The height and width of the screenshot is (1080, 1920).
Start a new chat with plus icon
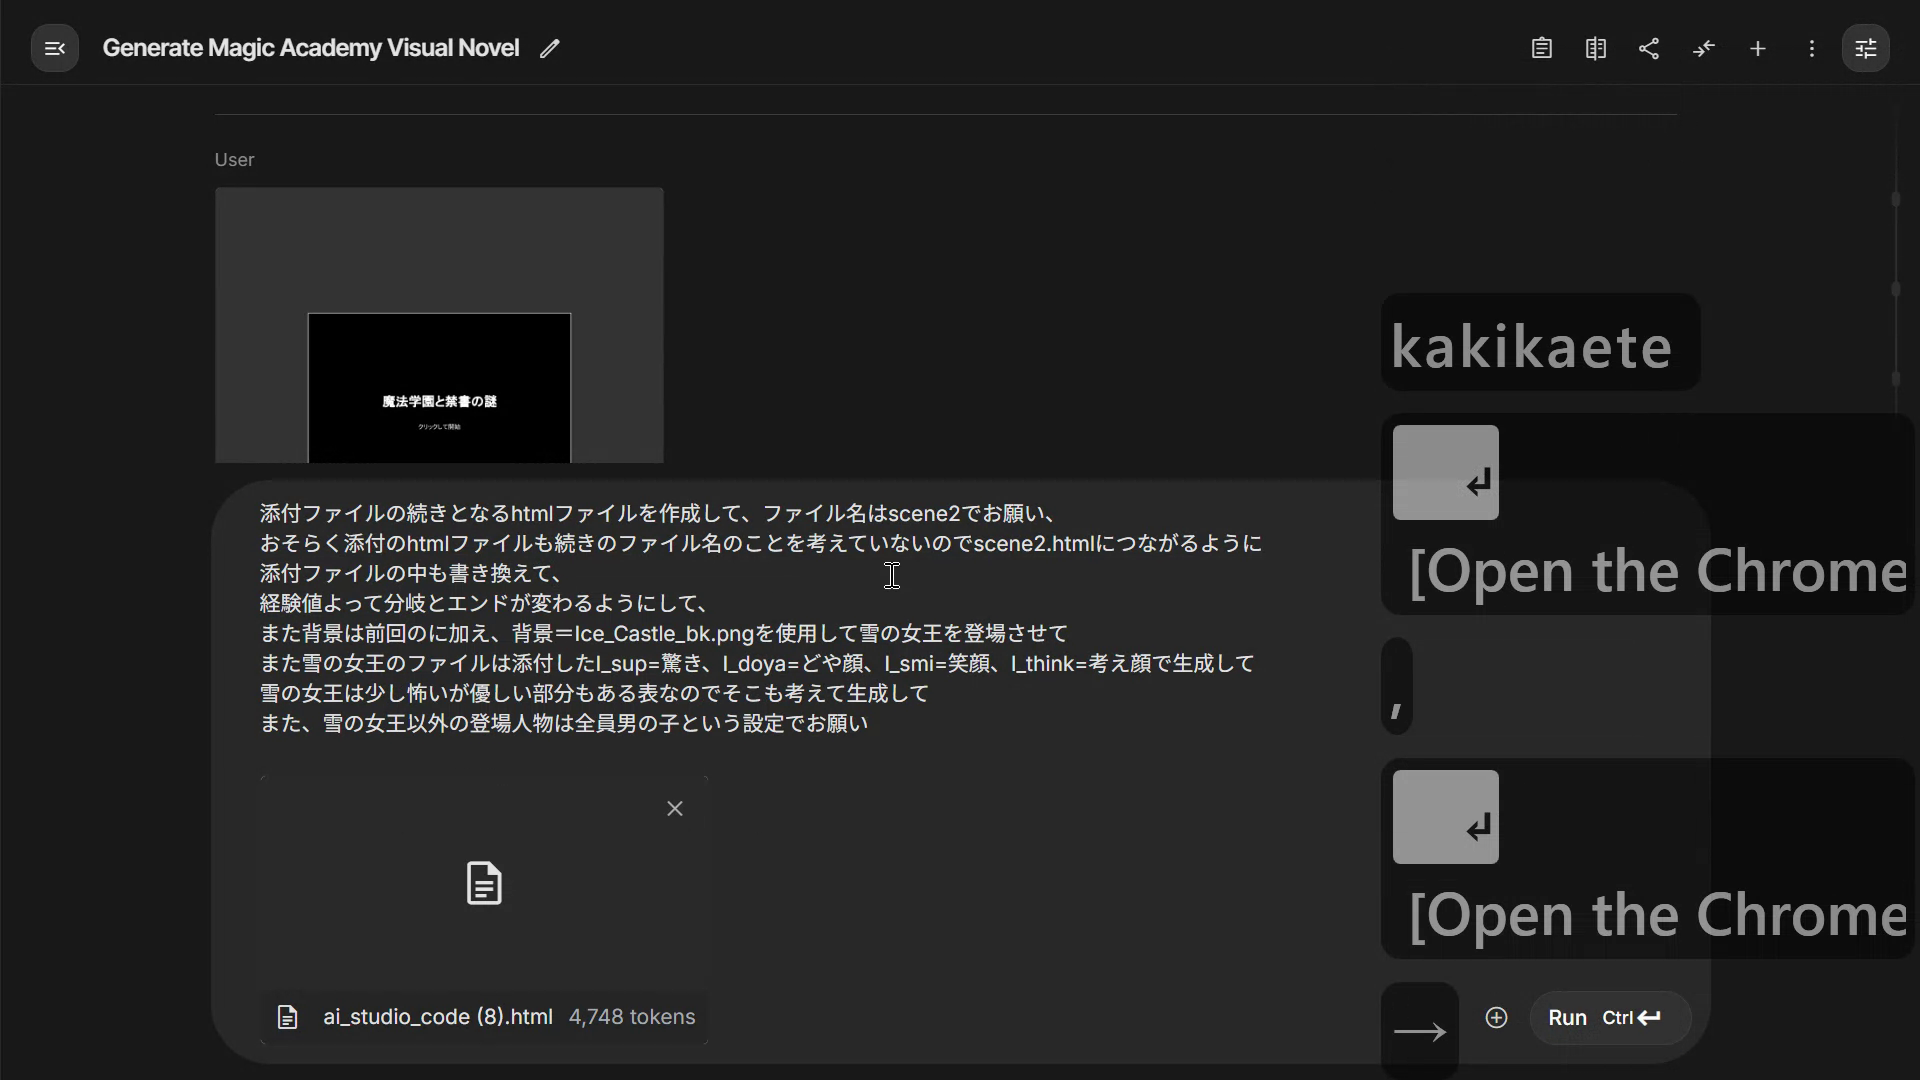[1757, 49]
